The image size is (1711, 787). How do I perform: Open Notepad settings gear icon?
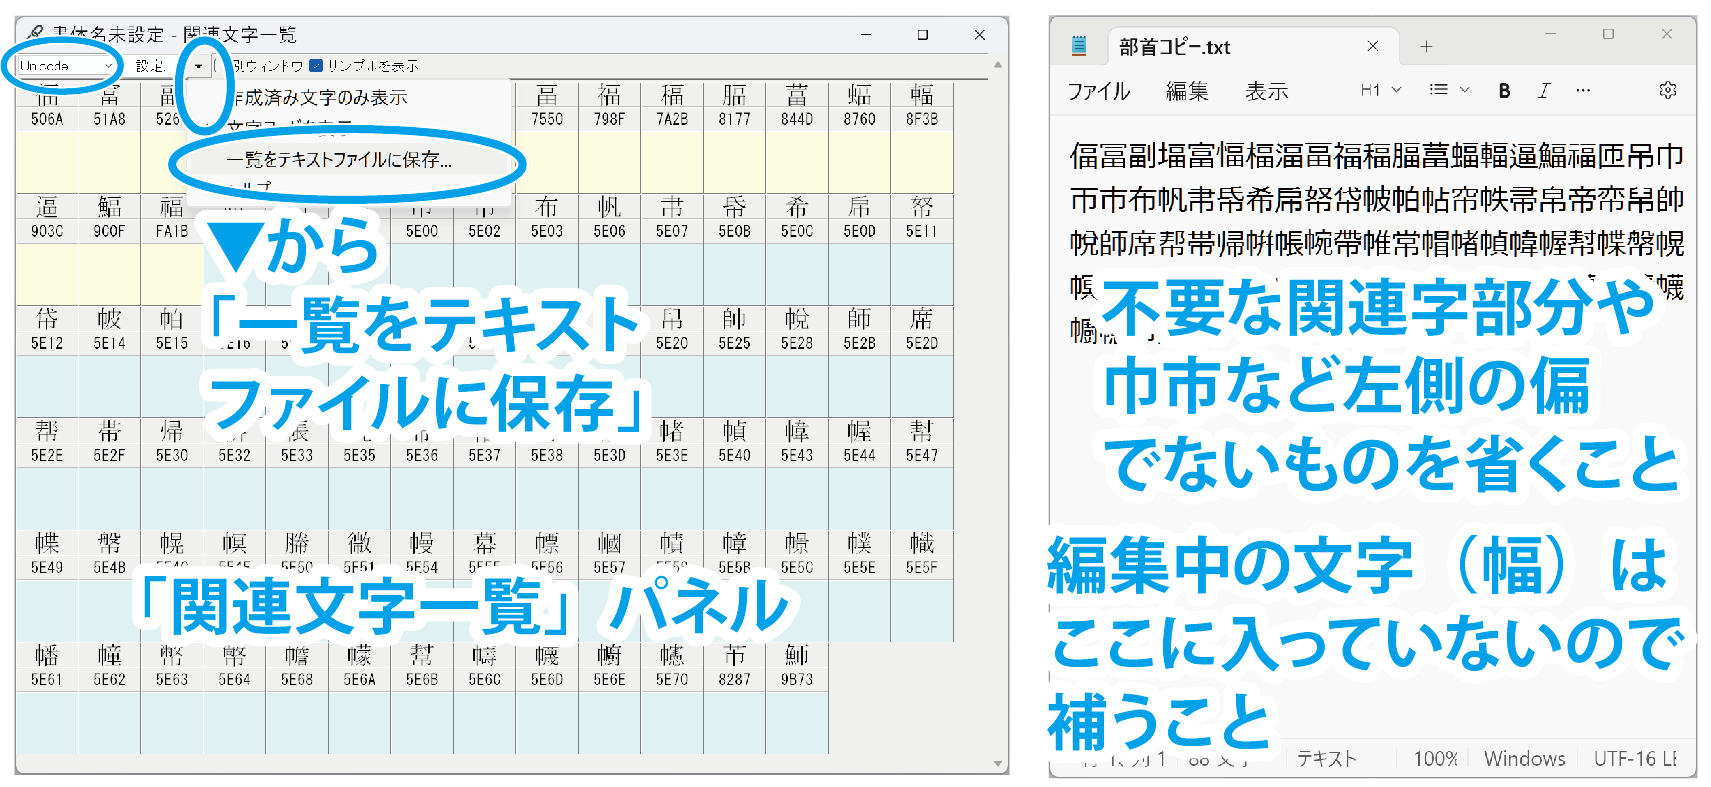click(x=1667, y=91)
